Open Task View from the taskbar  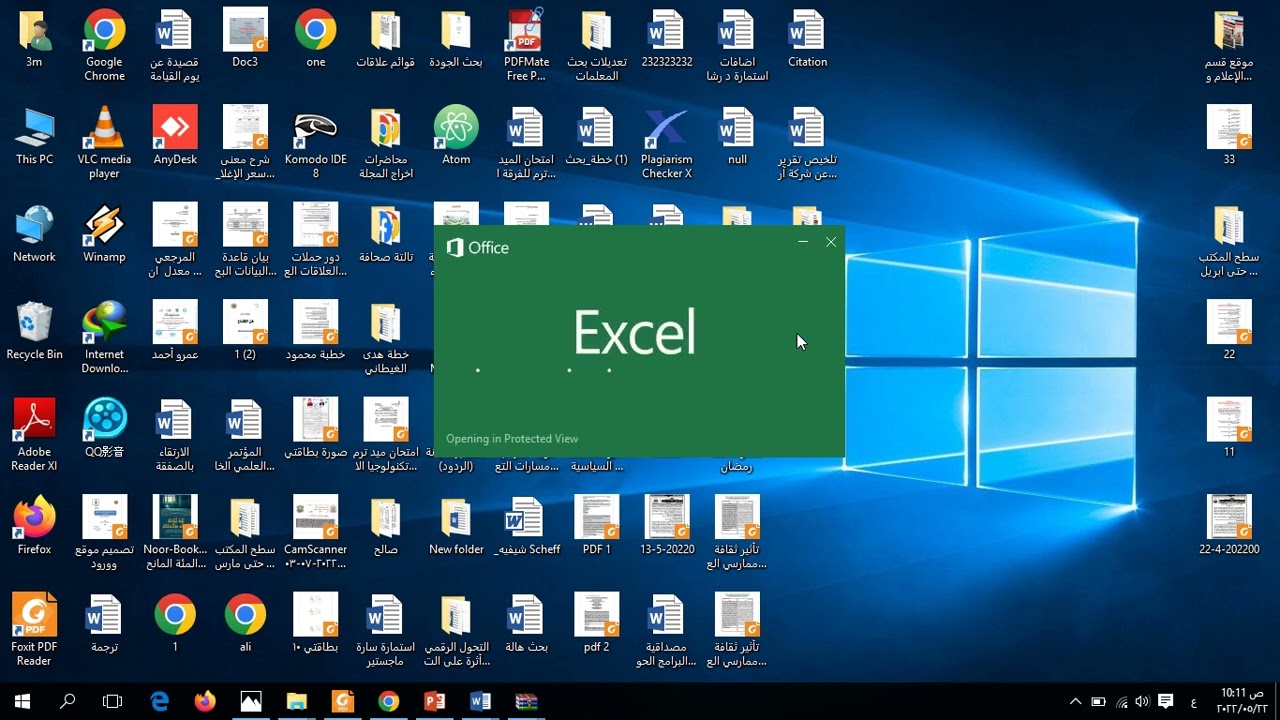click(113, 701)
